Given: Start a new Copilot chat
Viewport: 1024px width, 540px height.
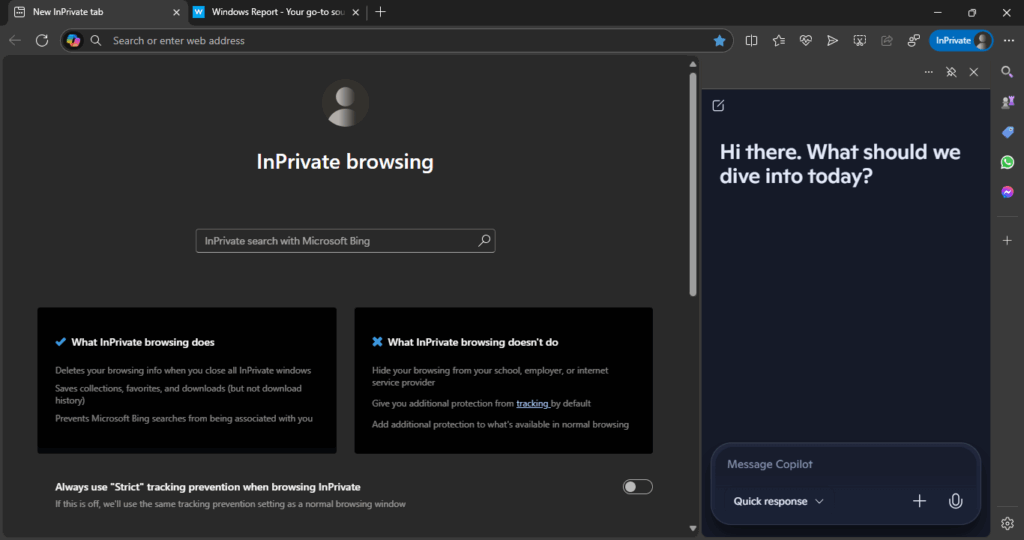Looking at the screenshot, I should (718, 105).
